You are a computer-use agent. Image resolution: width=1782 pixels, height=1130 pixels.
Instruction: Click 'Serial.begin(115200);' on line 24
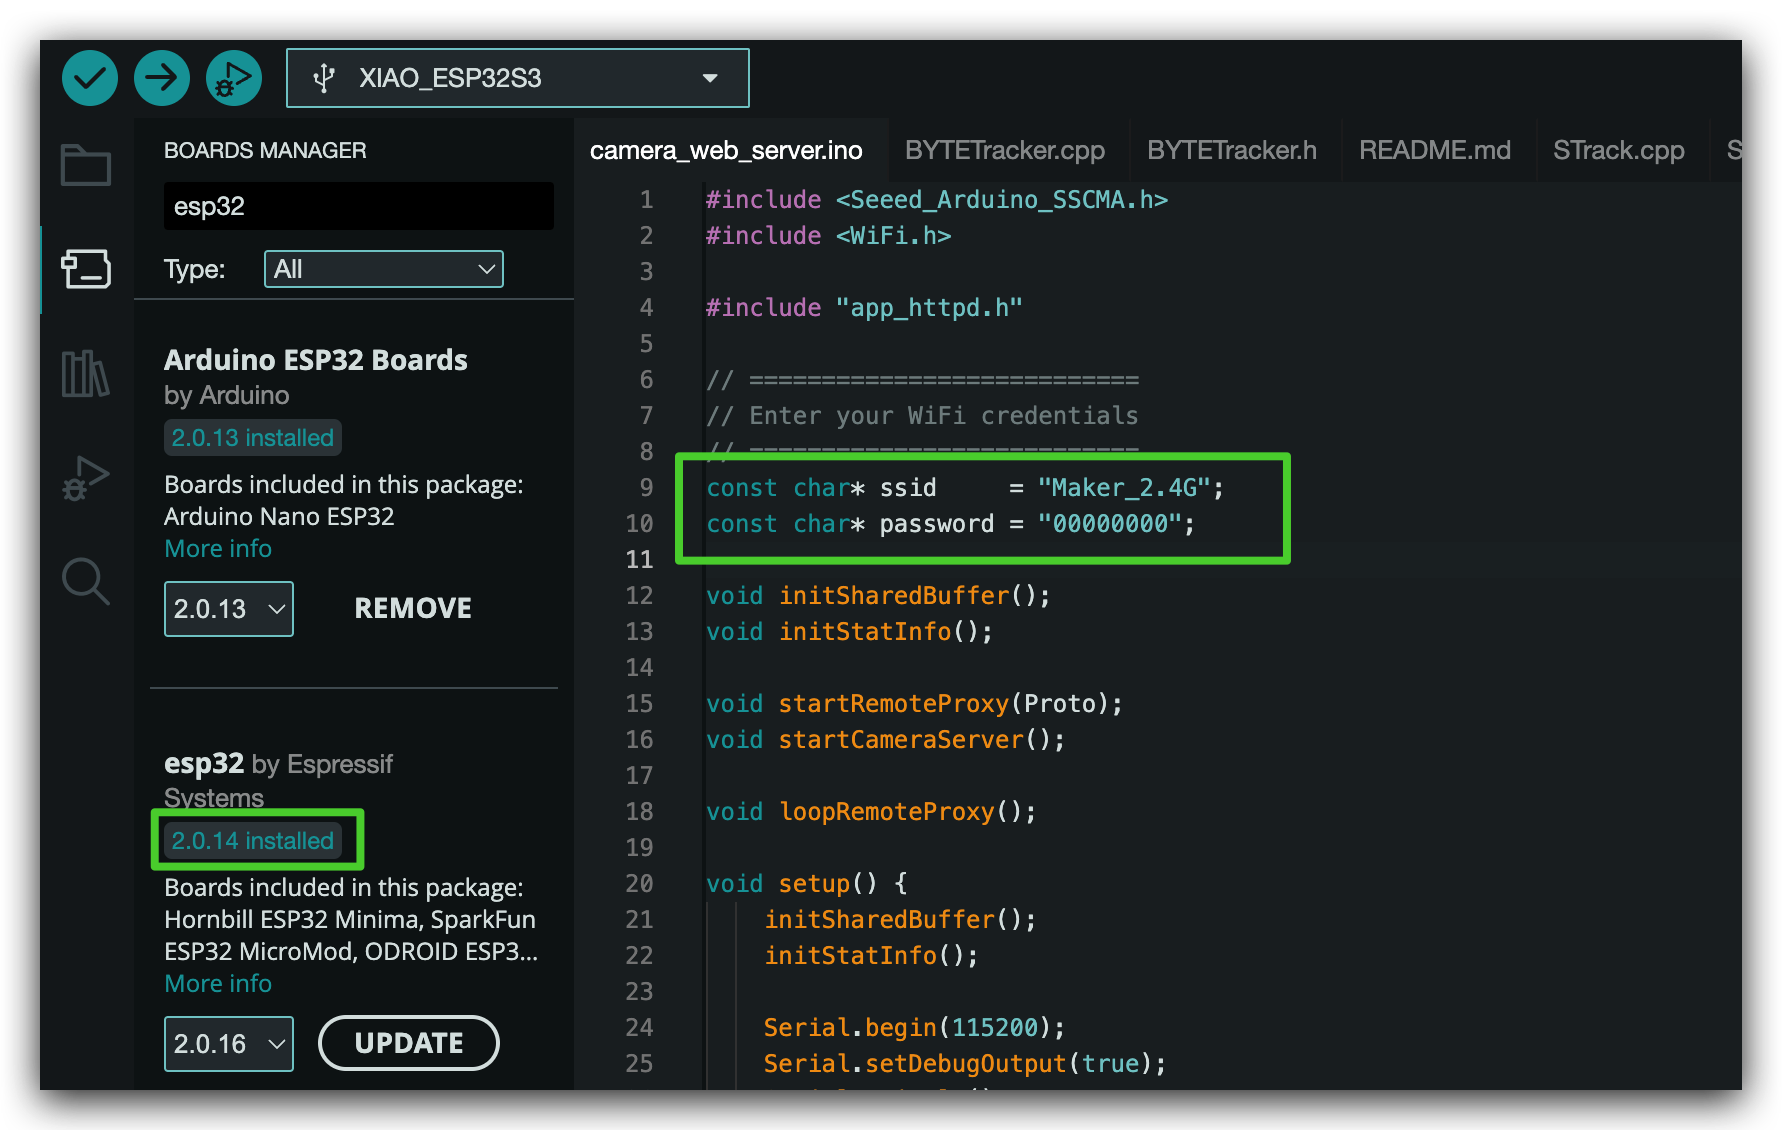[915, 1028]
